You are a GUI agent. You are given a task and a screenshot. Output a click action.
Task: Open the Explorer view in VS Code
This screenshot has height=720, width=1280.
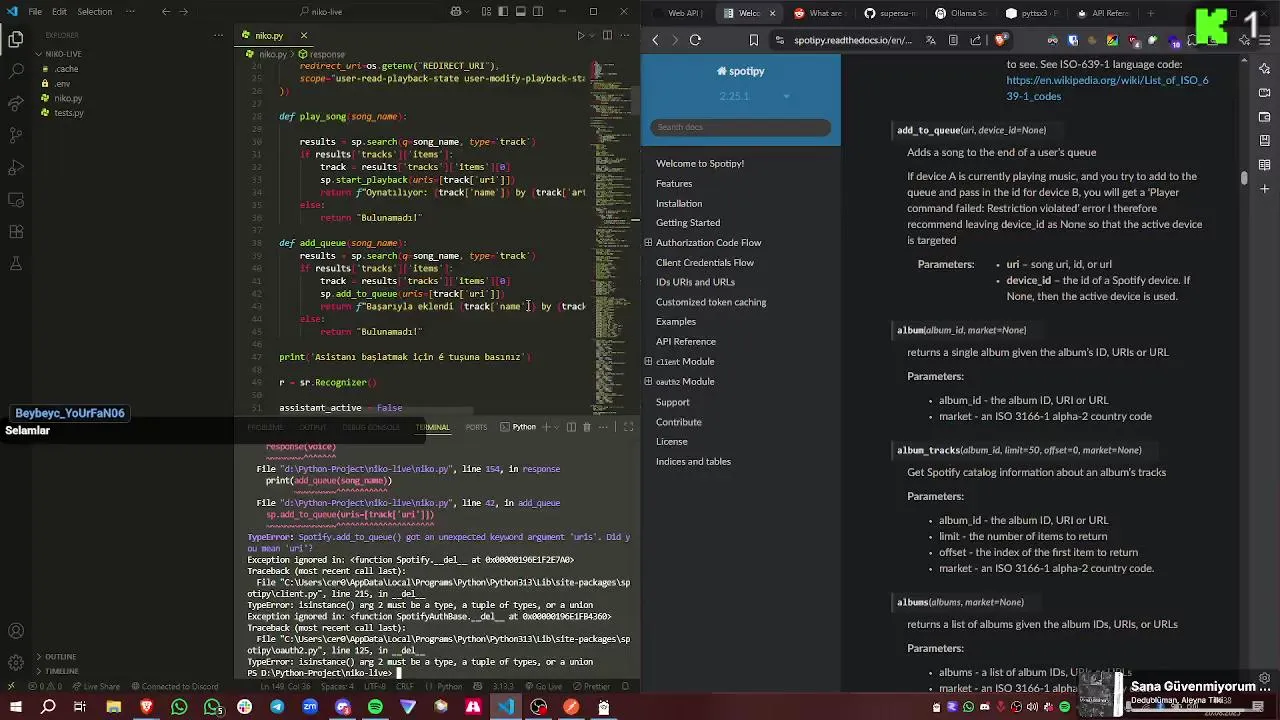[x=16, y=40]
